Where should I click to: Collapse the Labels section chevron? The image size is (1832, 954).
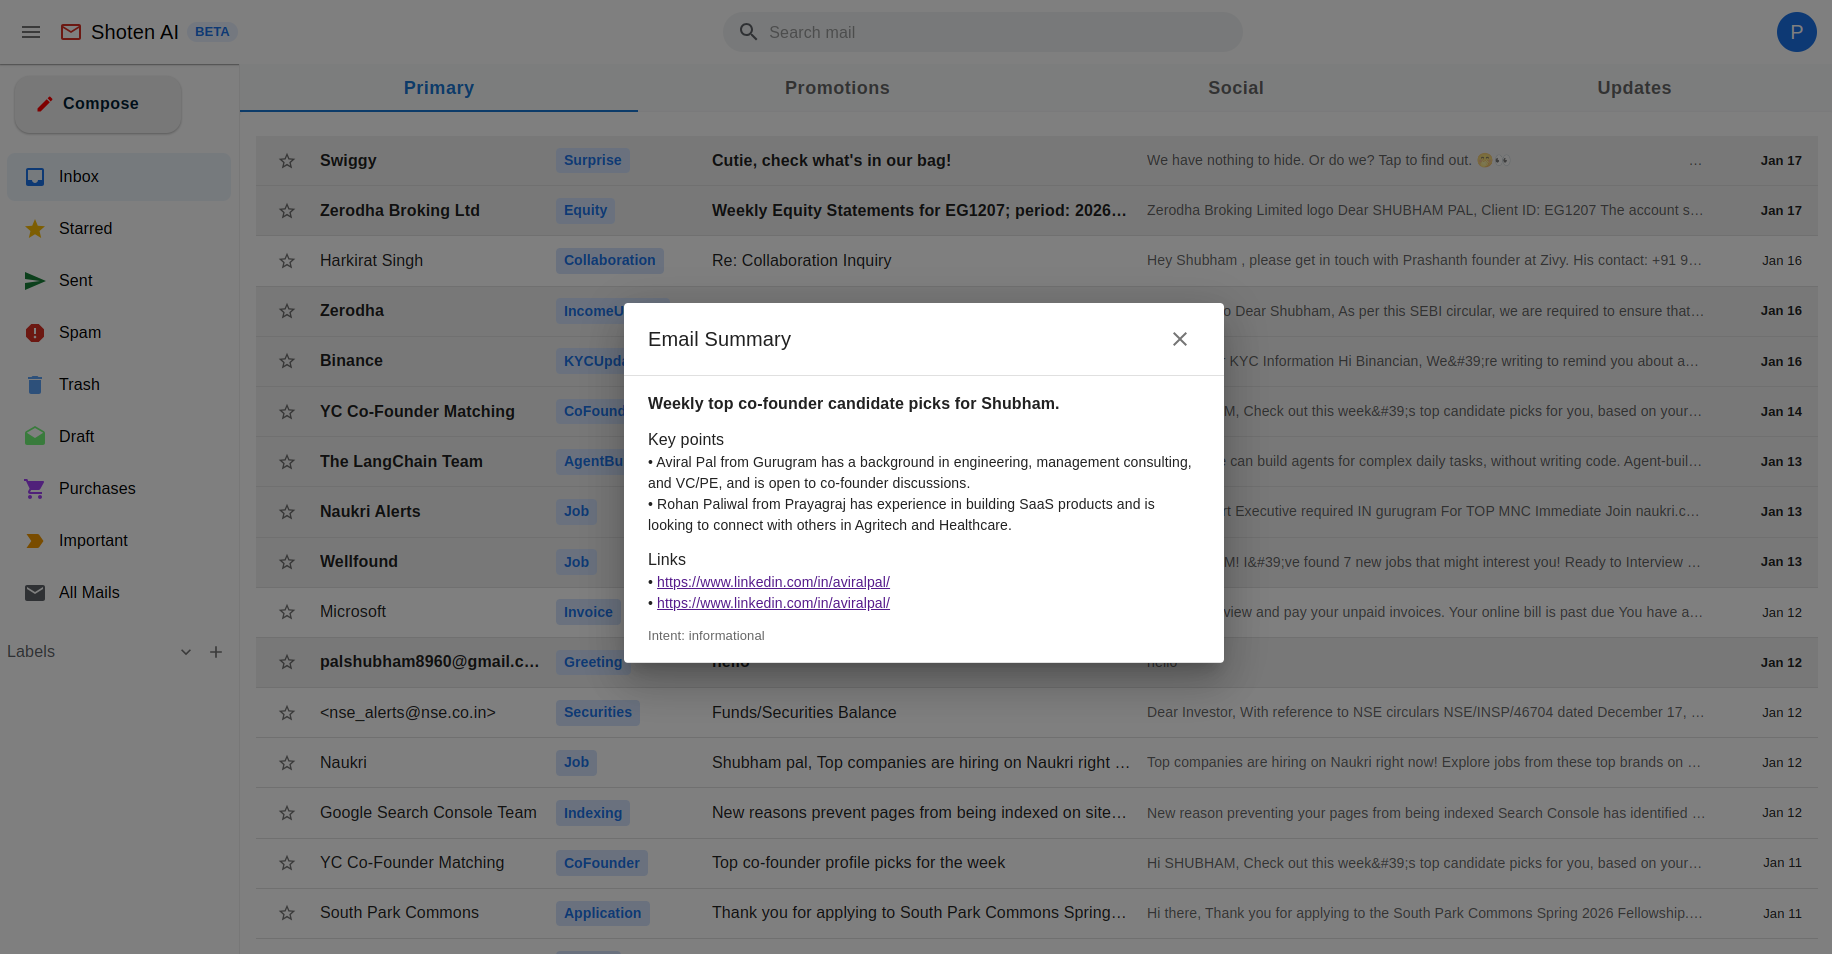185,651
